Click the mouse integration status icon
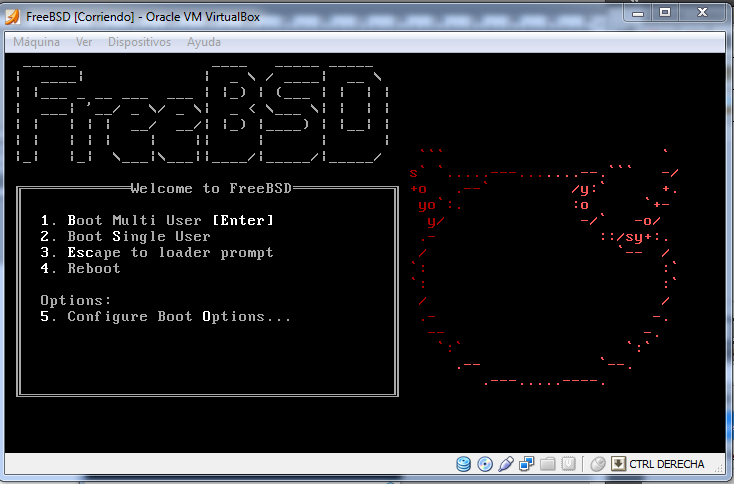 coord(598,464)
